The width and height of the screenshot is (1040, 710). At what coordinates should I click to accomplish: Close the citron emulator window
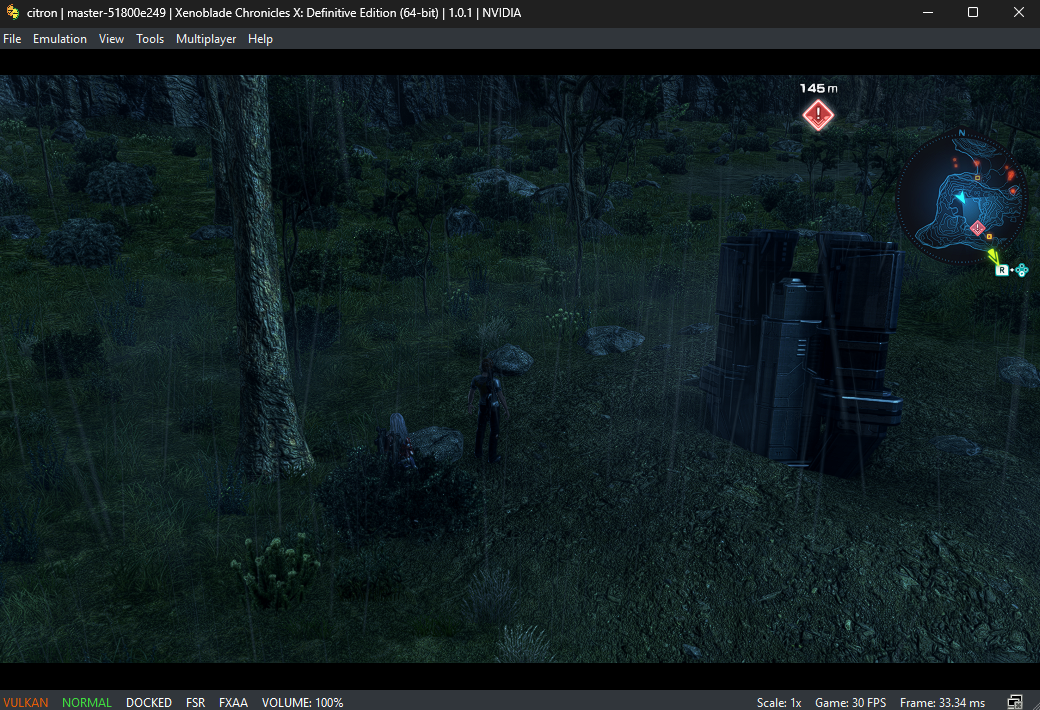pyautogui.click(x=1018, y=12)
